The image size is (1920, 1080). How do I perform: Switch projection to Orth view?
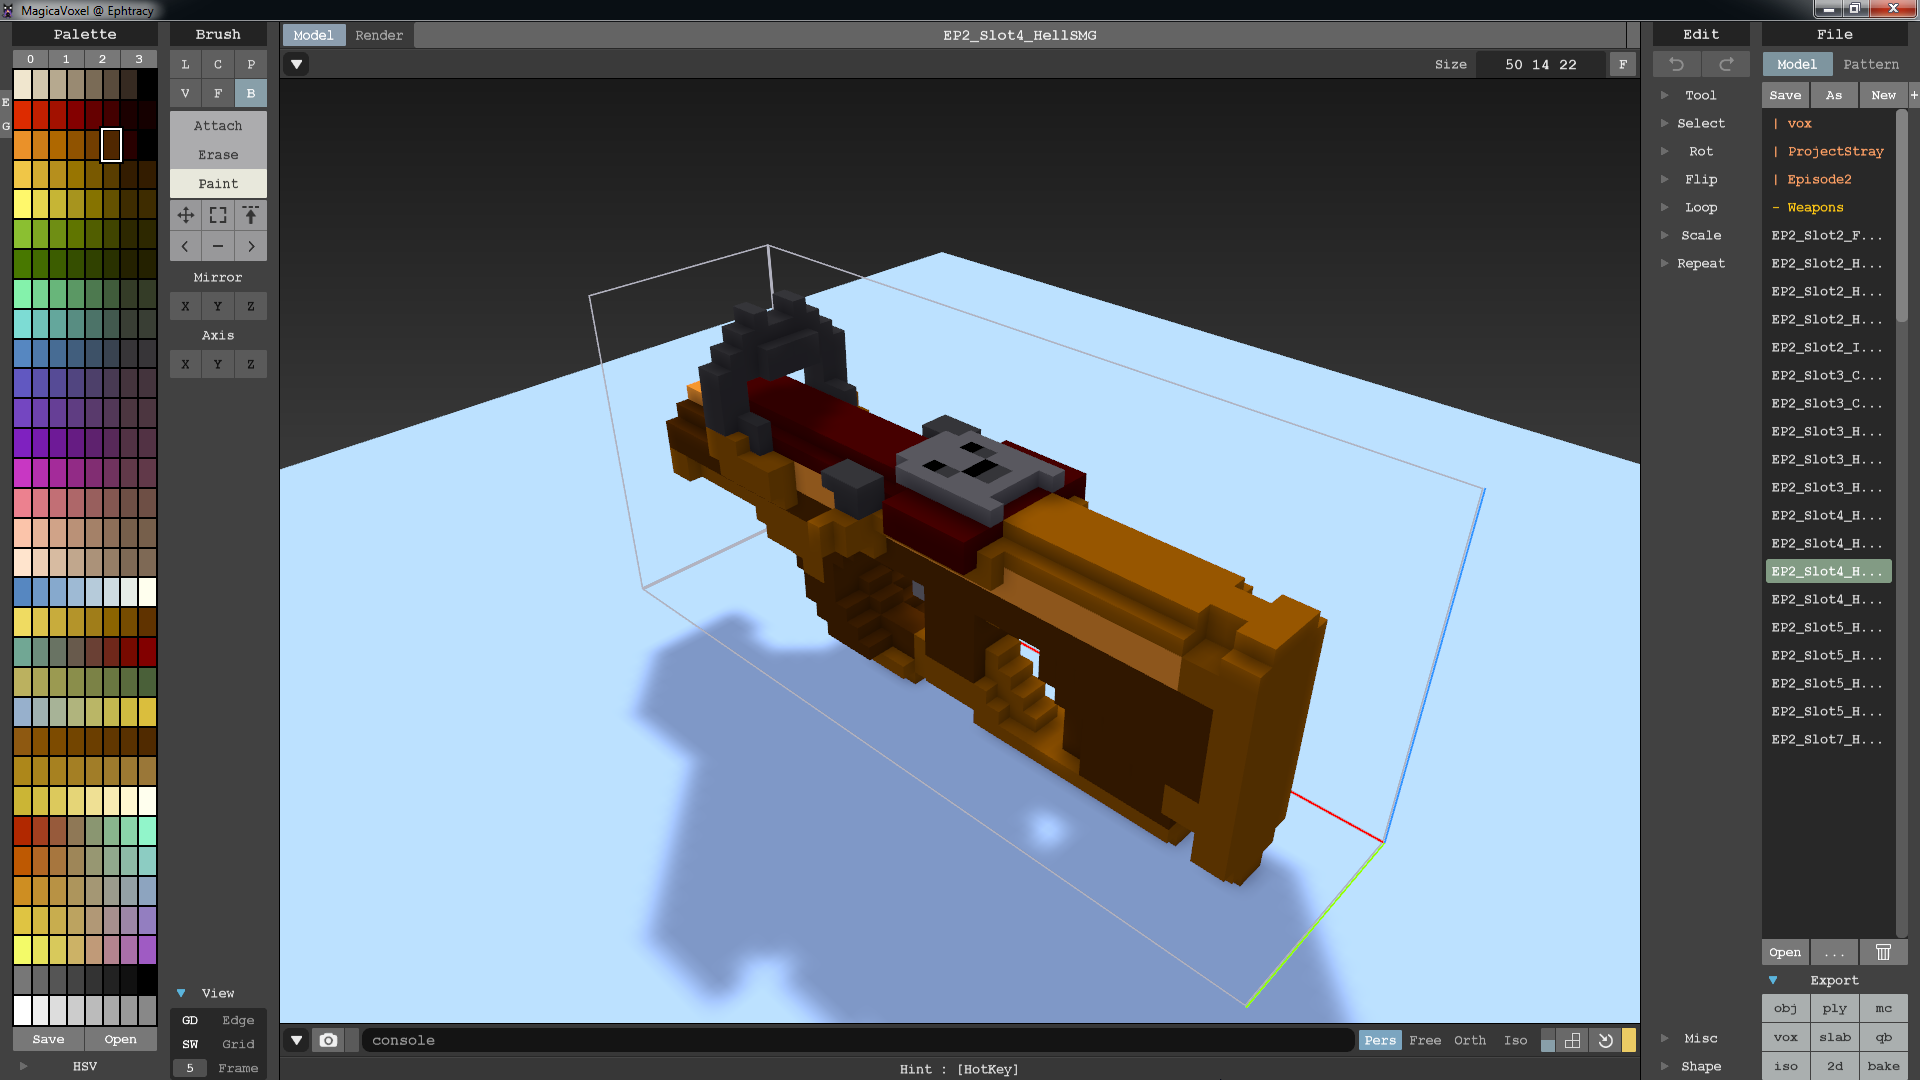point(1469,1040)
